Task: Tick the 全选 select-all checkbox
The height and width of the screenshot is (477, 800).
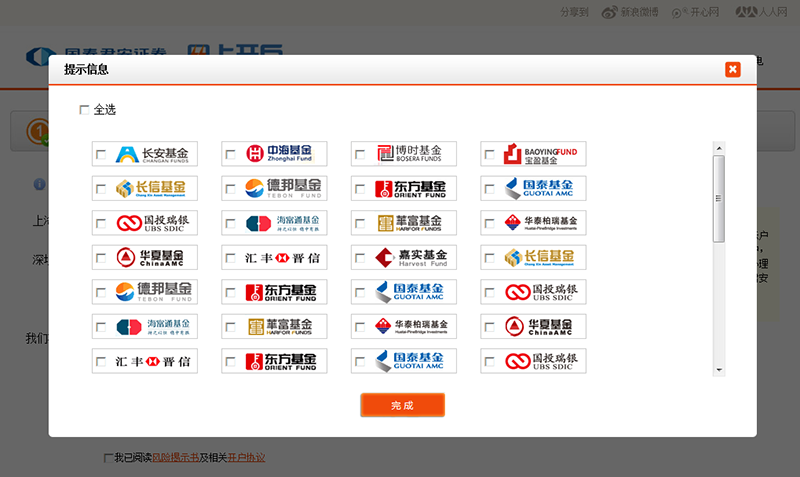Action: pos(84,110)
